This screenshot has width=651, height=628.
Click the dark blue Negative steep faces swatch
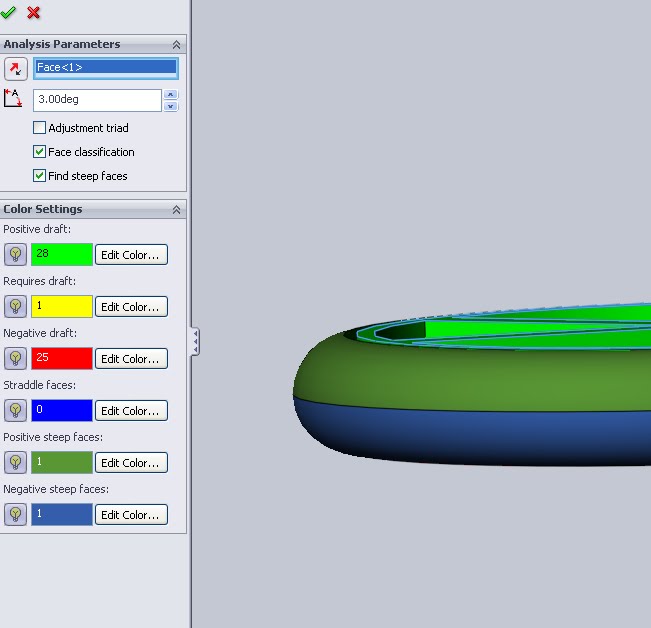(62, 514)
